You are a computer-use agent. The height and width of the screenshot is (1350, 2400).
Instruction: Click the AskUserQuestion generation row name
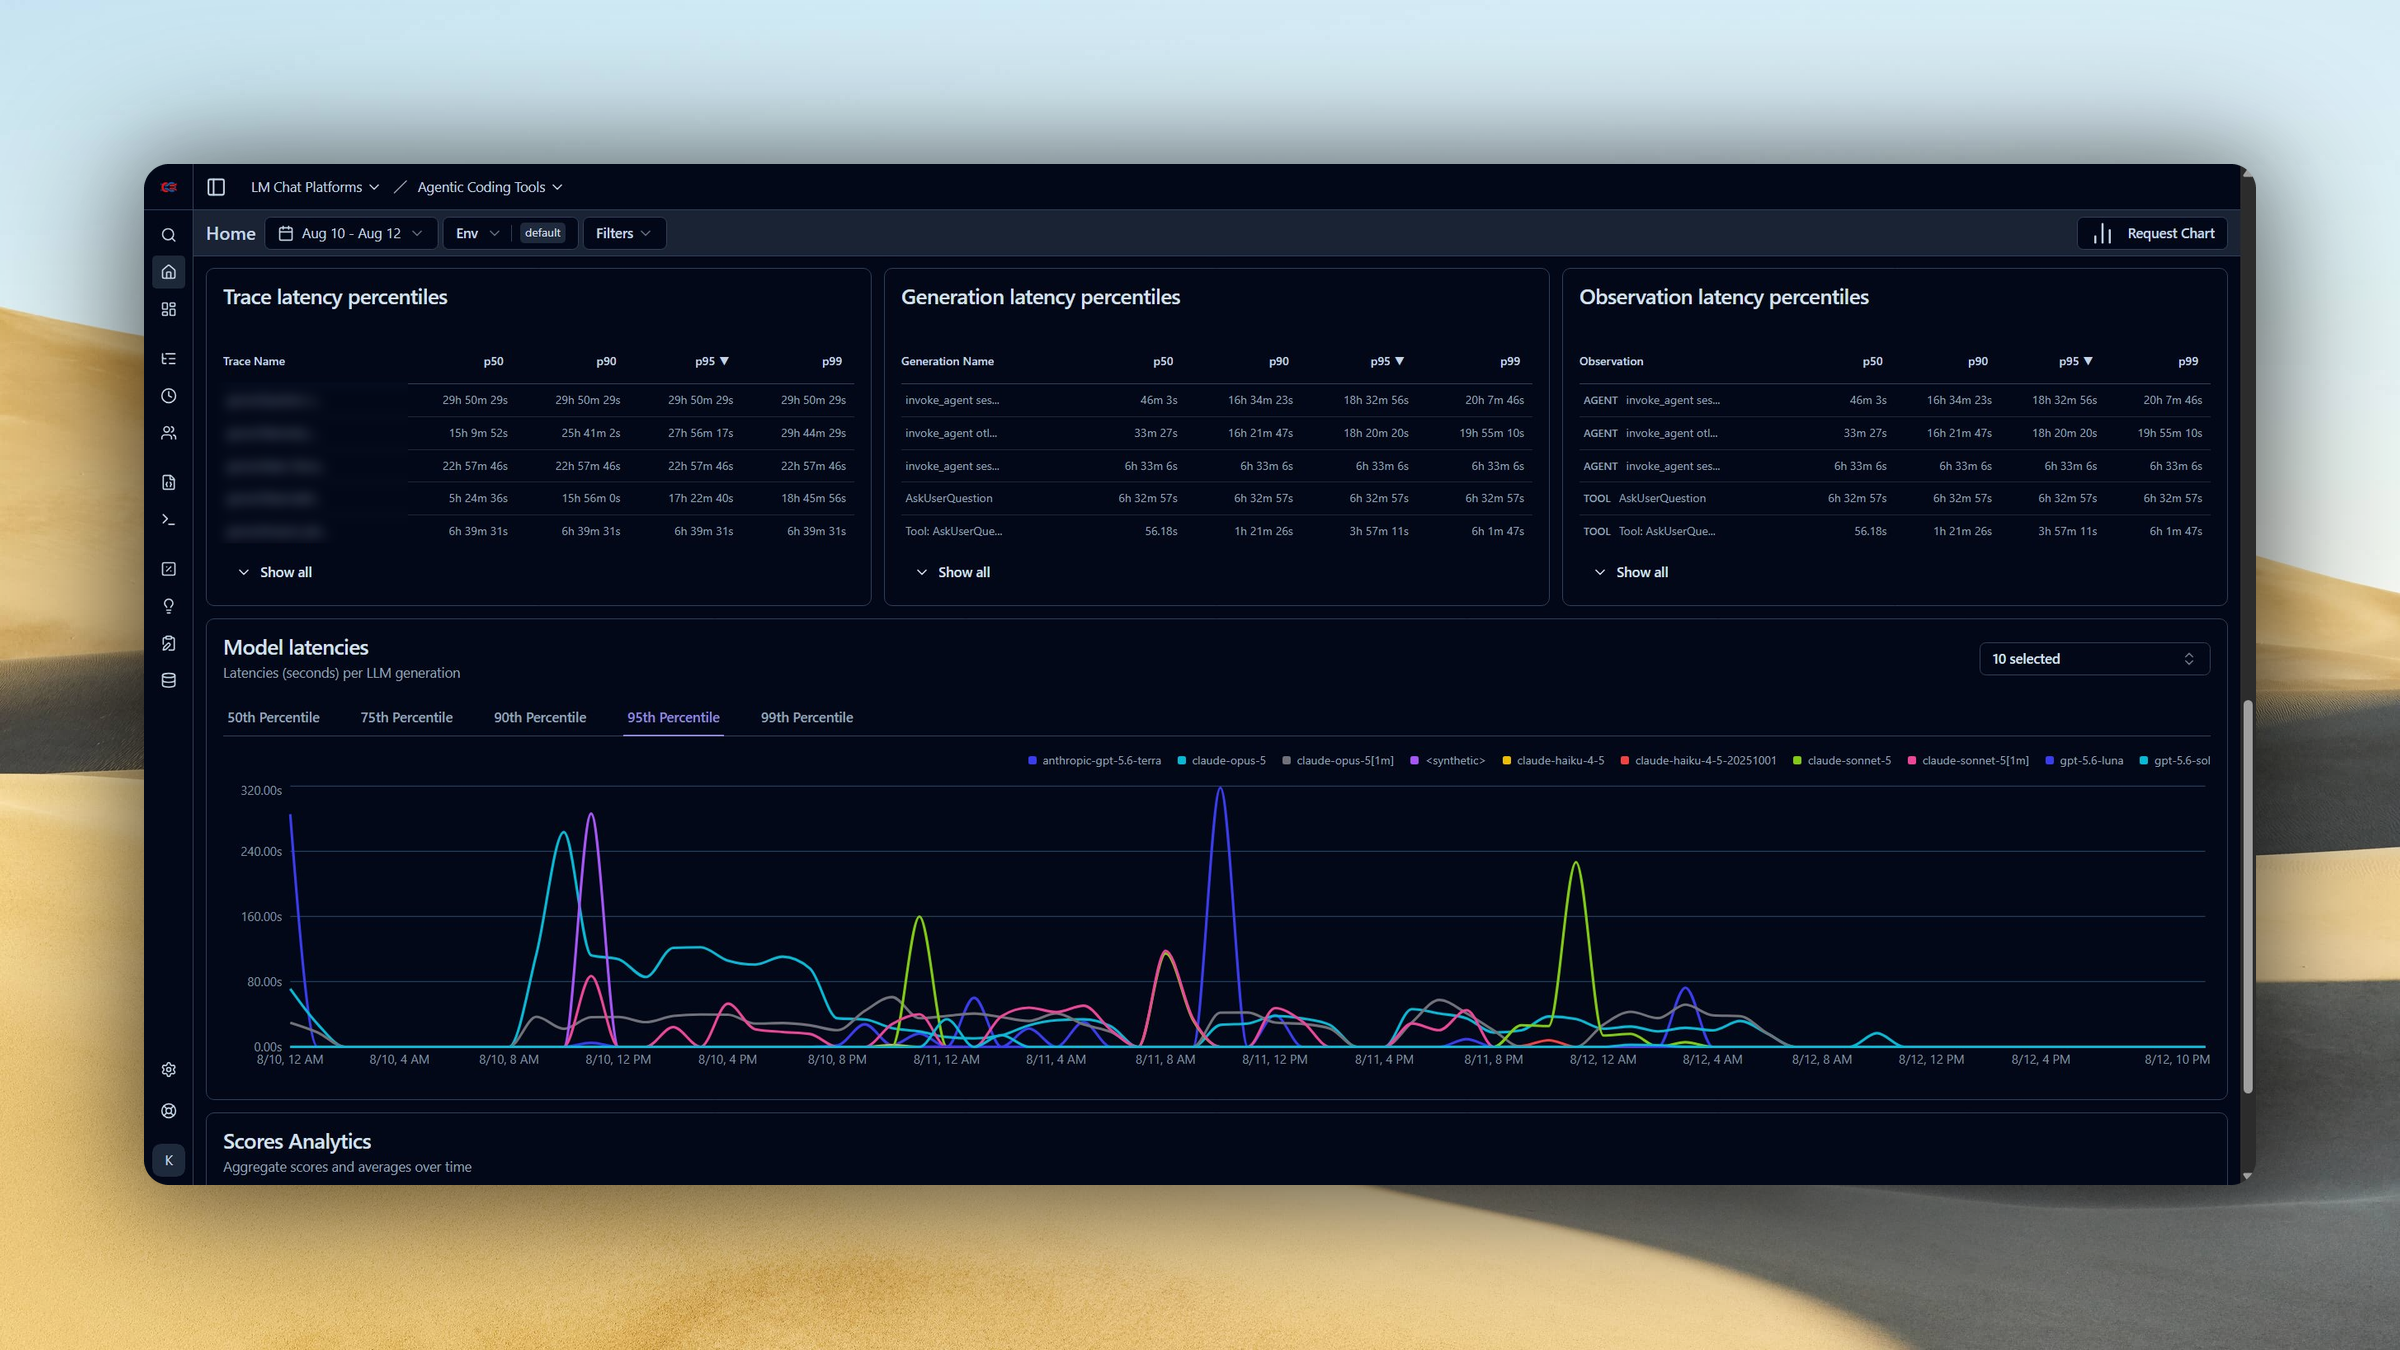949,498
